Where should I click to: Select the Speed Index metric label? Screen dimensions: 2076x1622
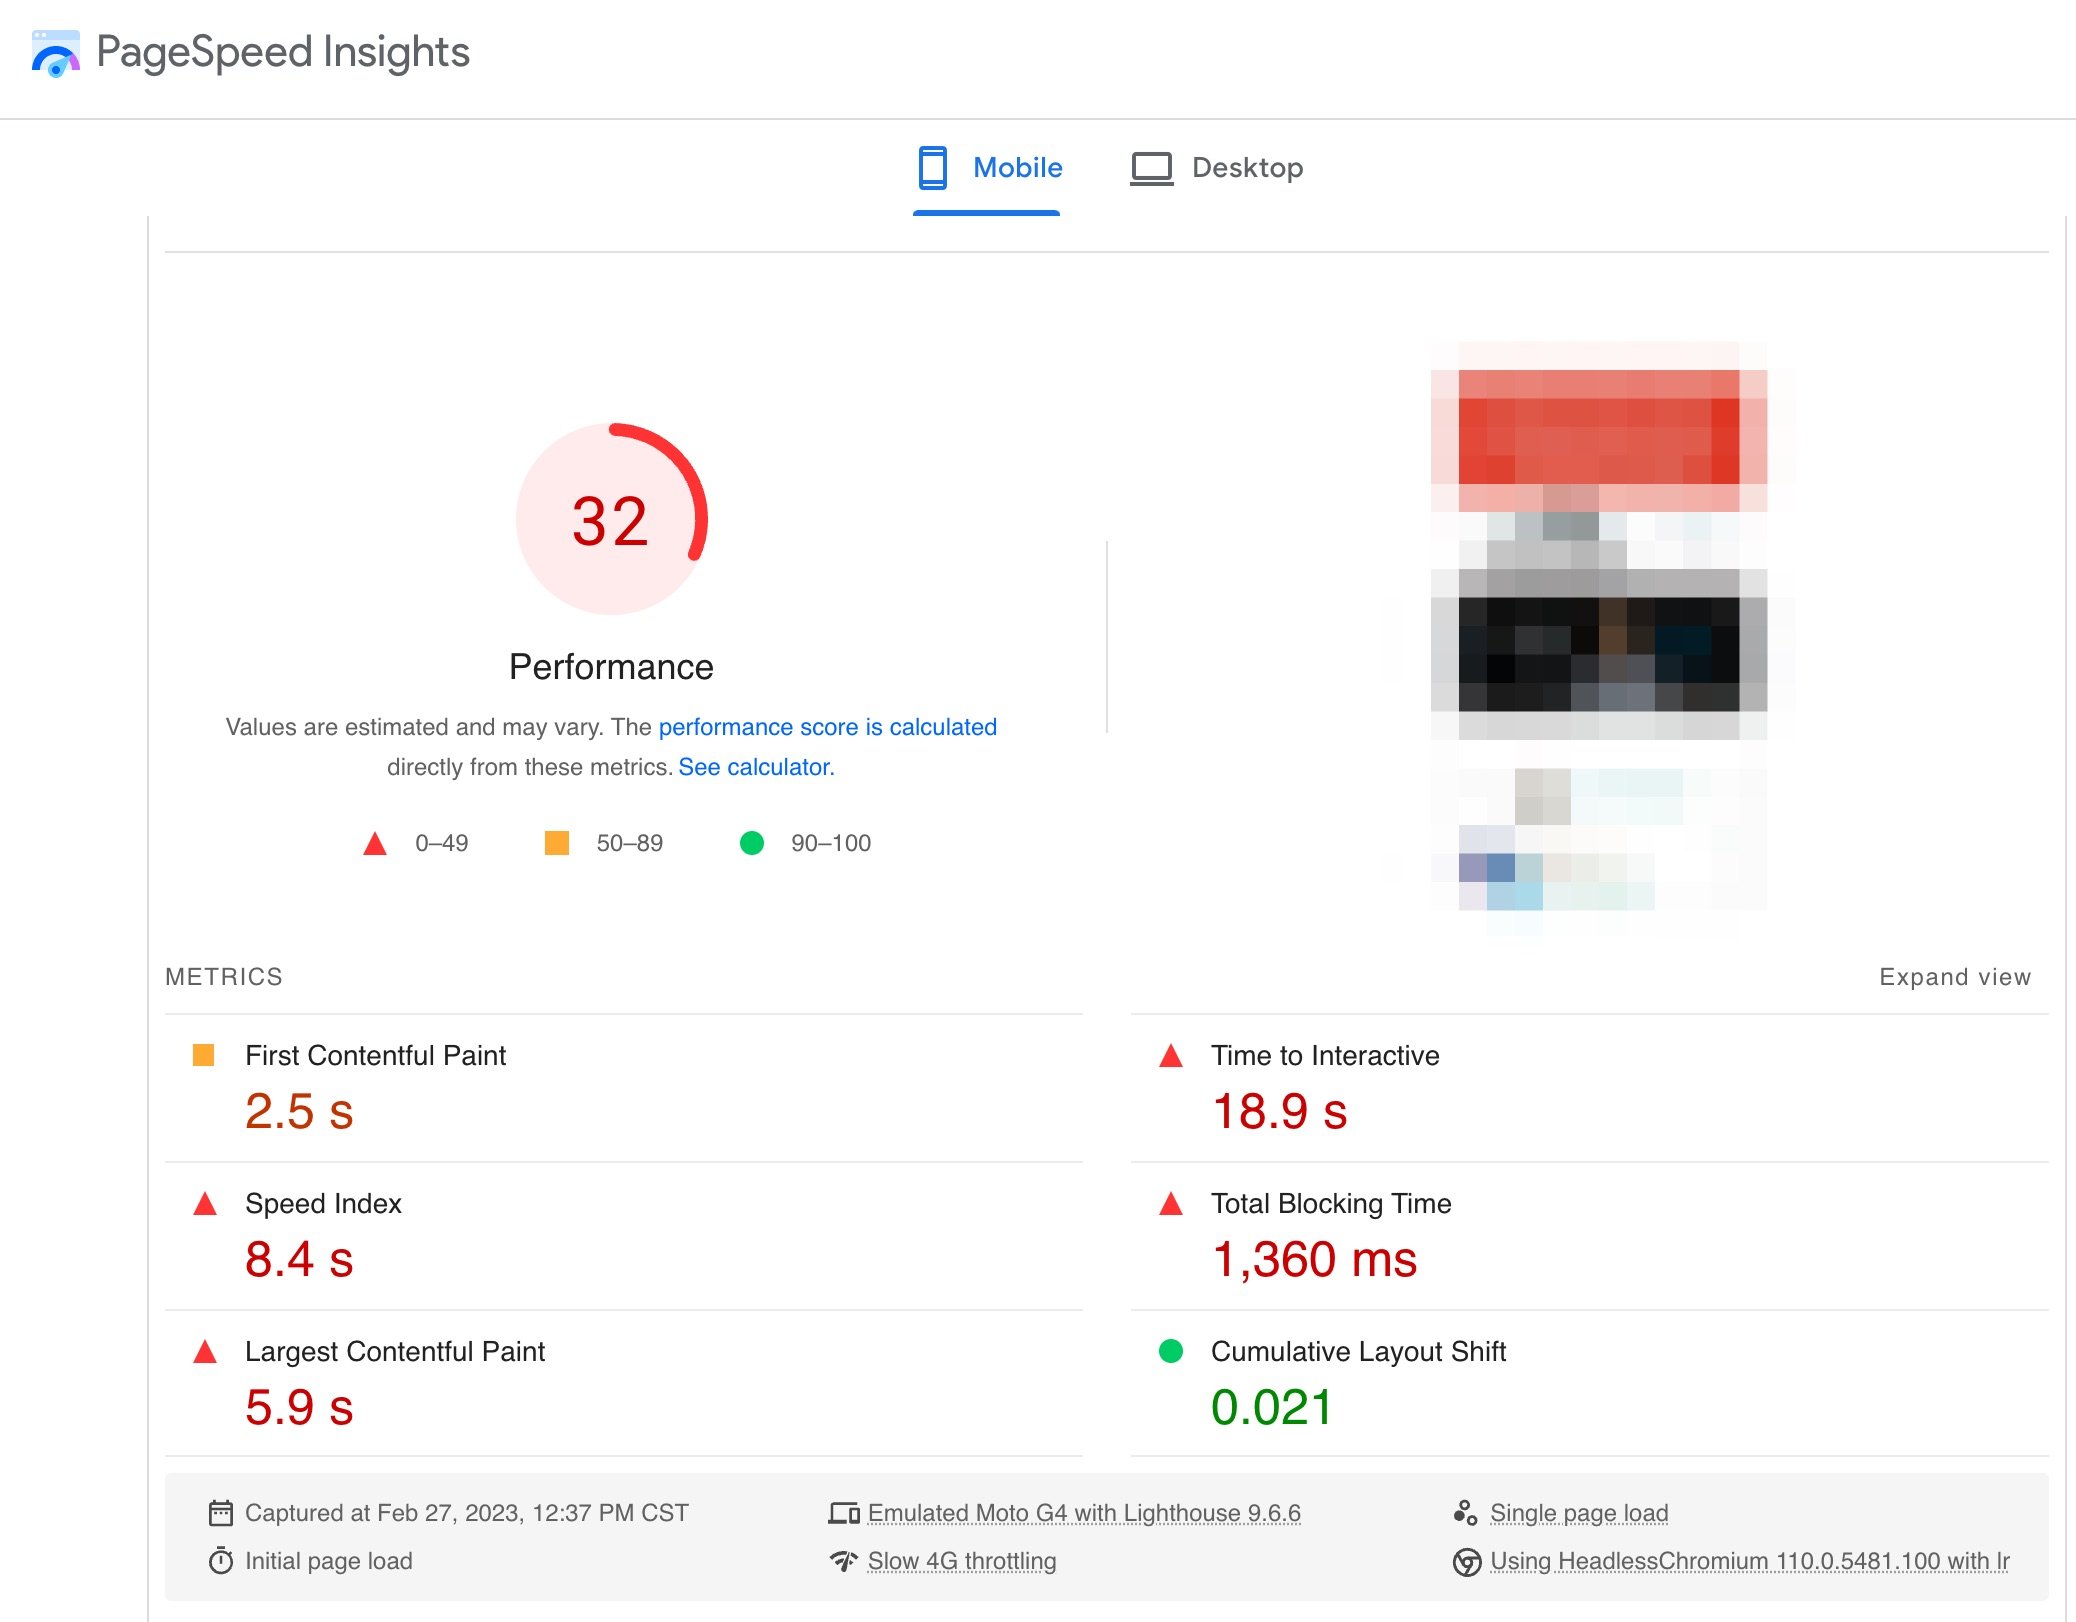click(x=323, y=1204)
